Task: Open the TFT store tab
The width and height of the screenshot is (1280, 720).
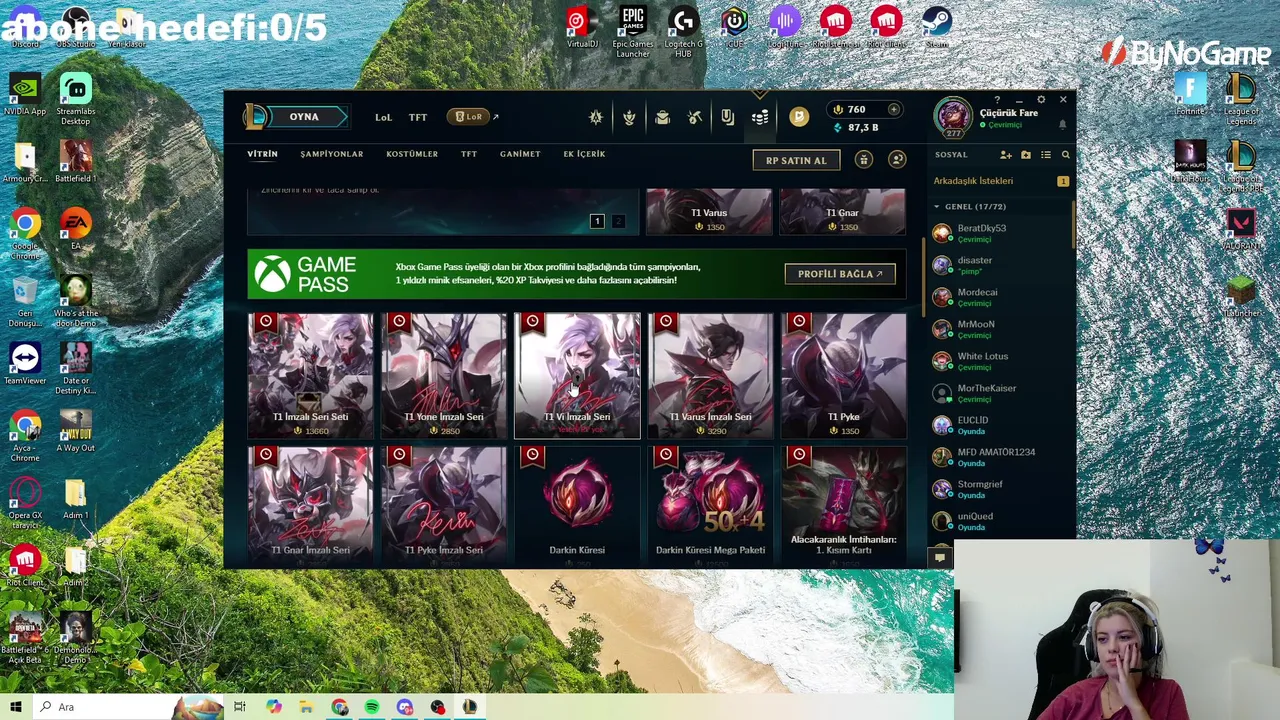Action: pos(469,154)
